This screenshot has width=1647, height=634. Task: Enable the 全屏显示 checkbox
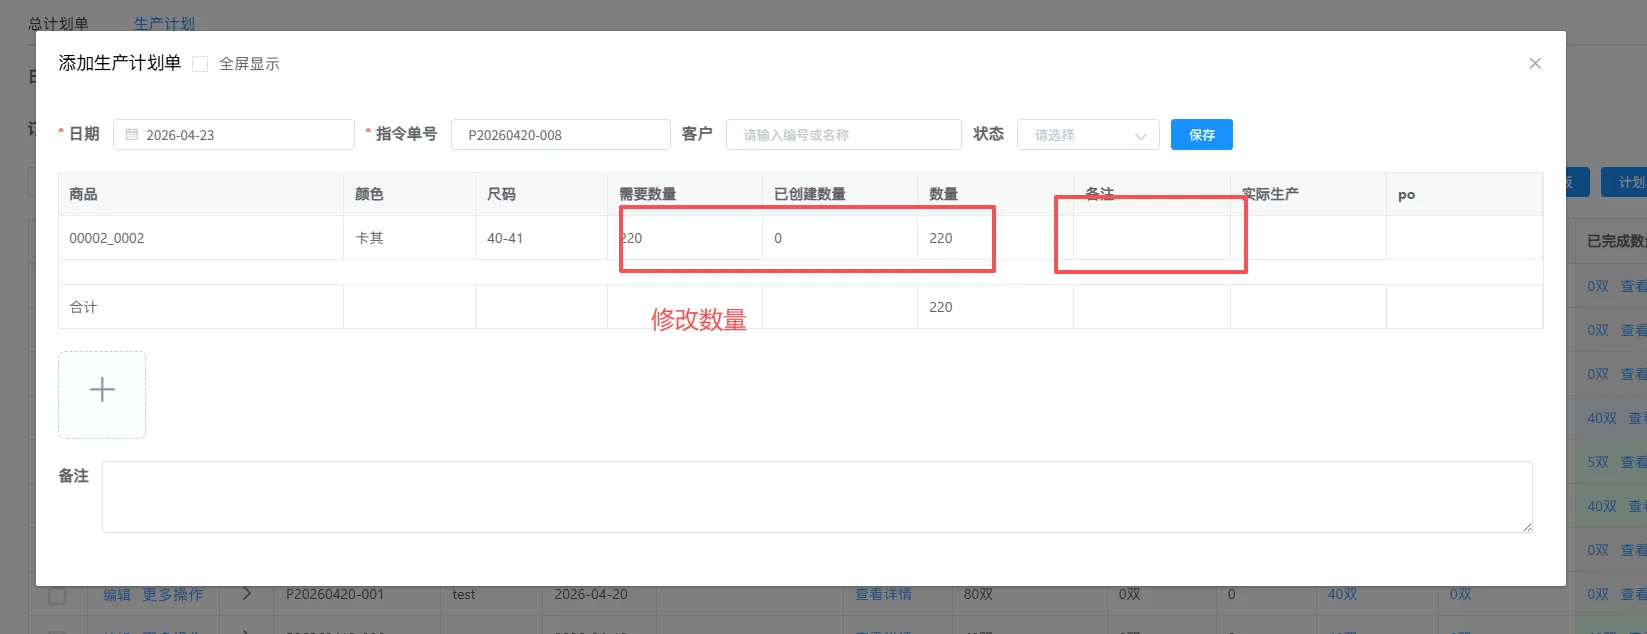[x=200, y=64]
